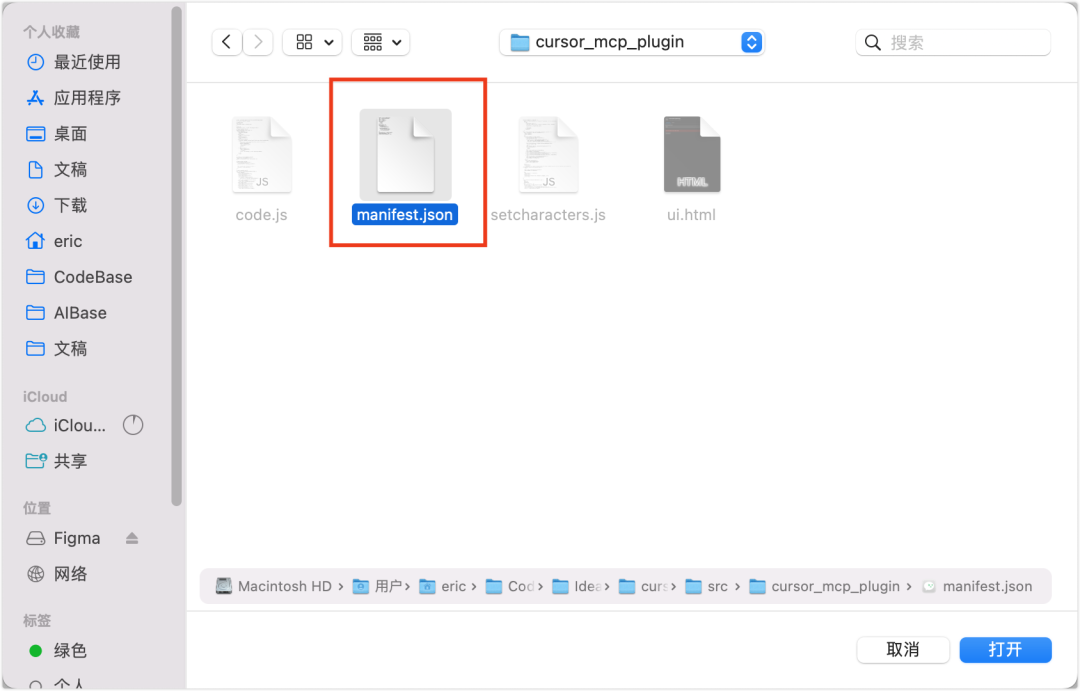Open 最近使用 in the sidebar
Screen dimensions: 1080x691
pyautogui.click(x=74, y=62)
